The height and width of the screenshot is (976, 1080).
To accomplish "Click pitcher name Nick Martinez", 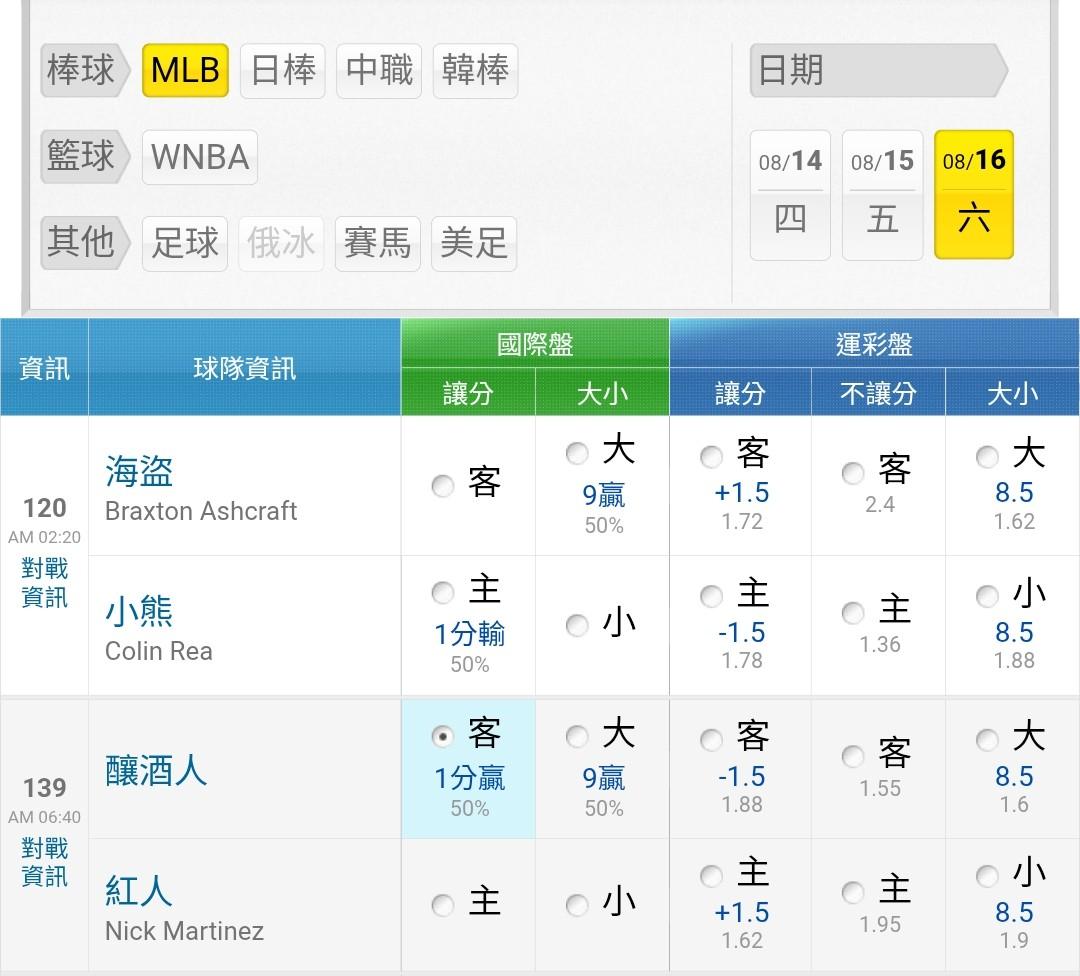I will (x=185, y=931).
